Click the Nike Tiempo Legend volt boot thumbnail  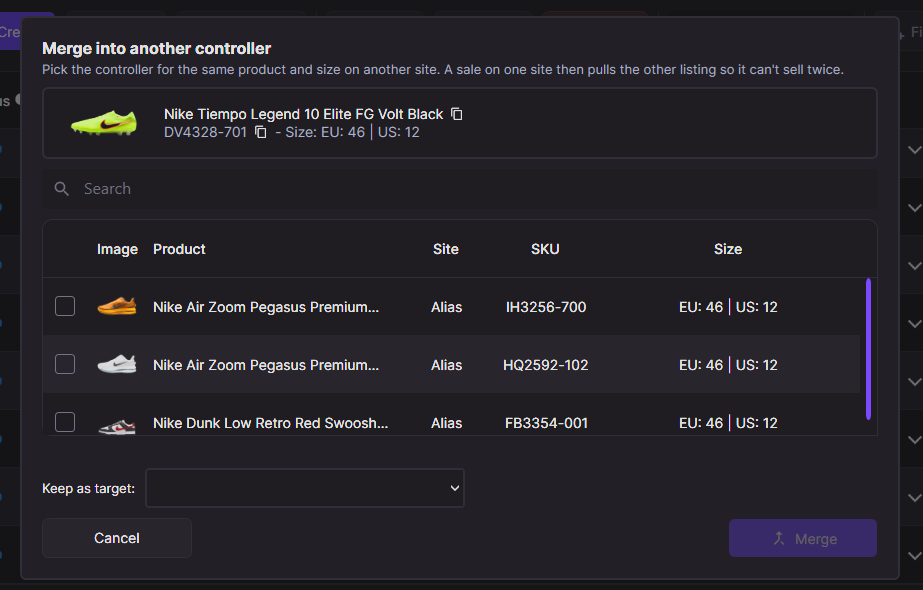pos(104,123)
